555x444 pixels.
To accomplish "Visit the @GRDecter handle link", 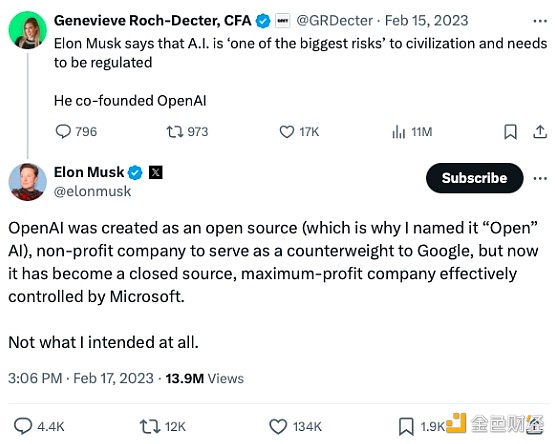I will click(x=334, y=21).
